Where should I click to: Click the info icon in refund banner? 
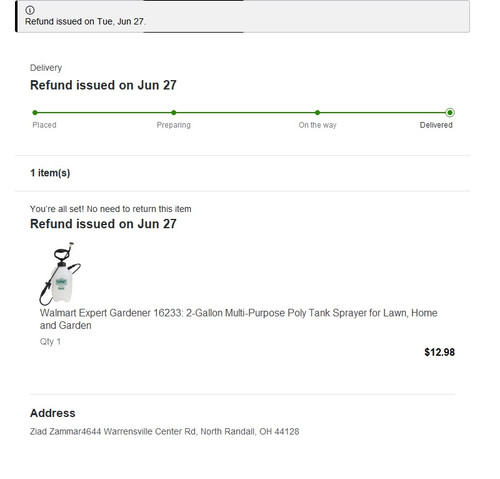(30, 10)
